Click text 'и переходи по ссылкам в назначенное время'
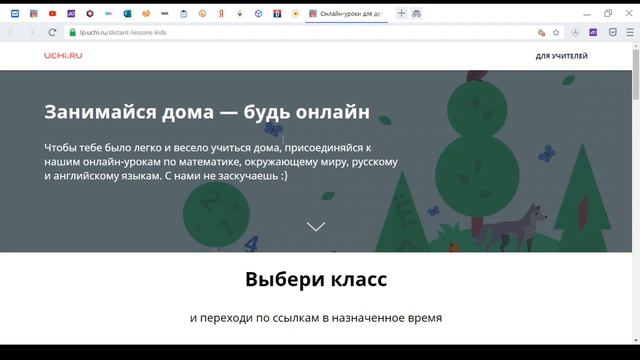 point(316,318)
